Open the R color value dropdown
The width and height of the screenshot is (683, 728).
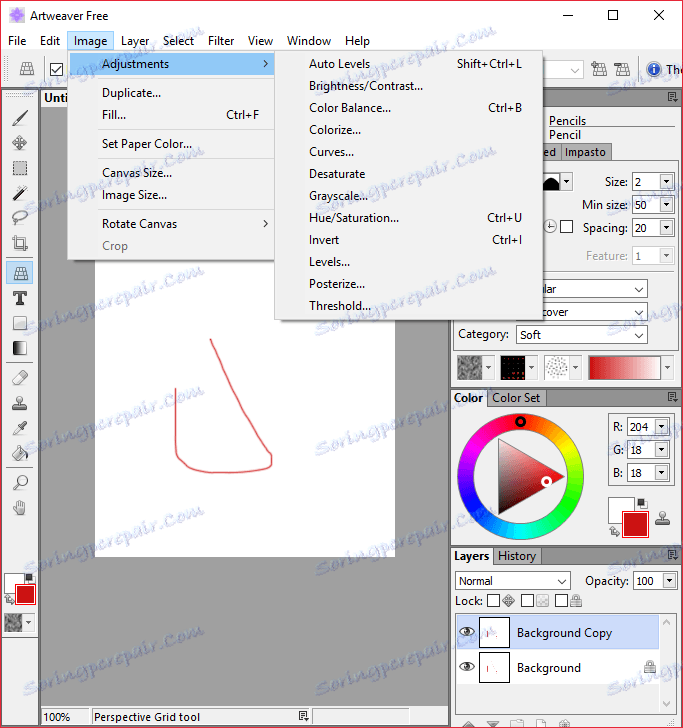coord(662,426)
